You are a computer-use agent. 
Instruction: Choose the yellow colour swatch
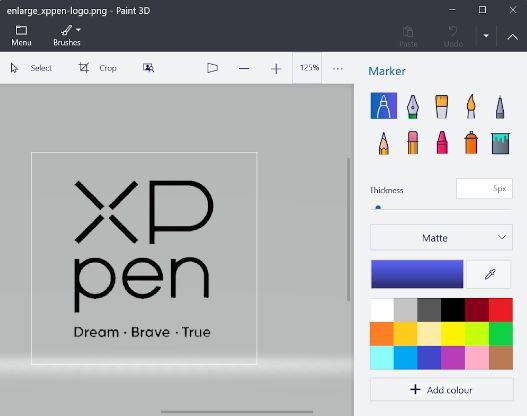(x=453, y=334)
